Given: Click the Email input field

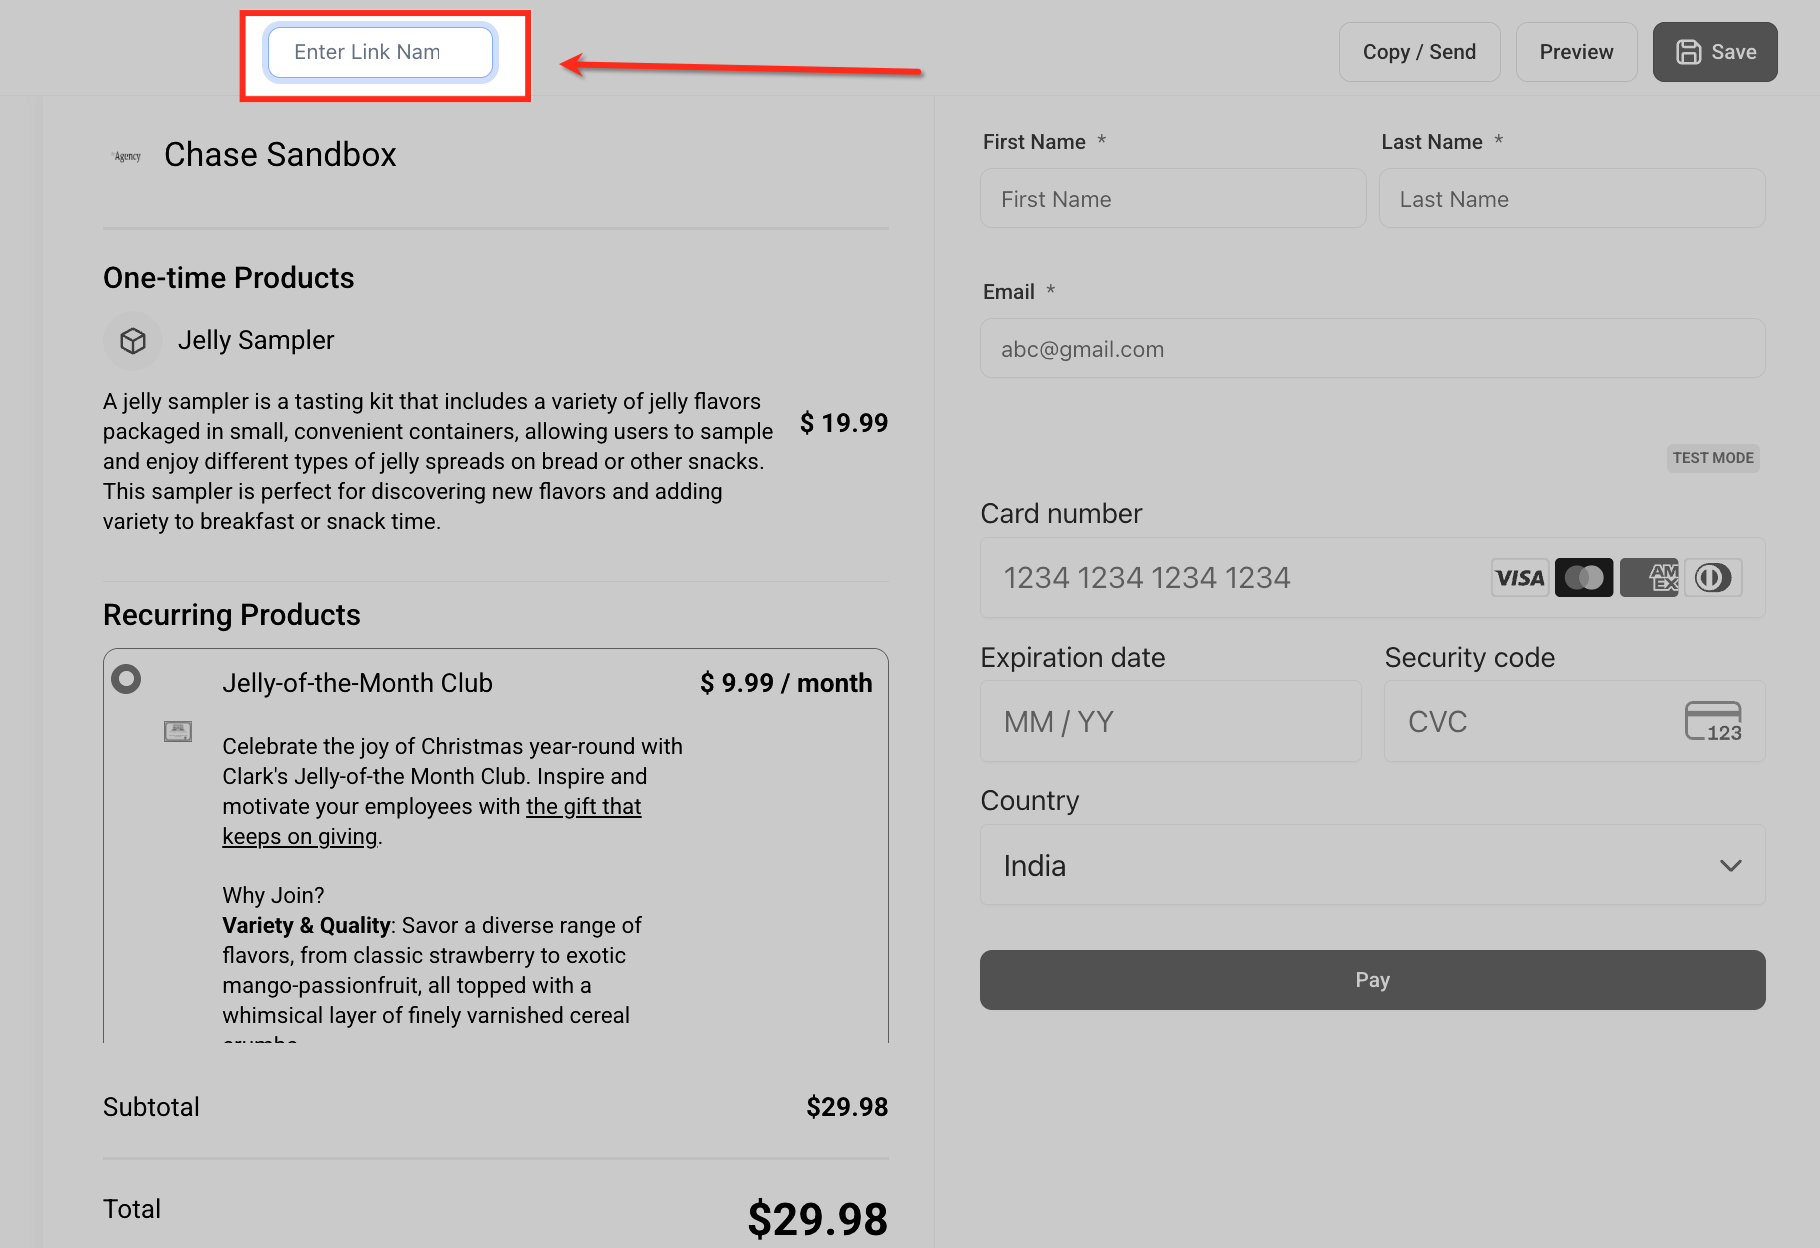Looking at the screenshot, I should click(x=1373, y=348).
